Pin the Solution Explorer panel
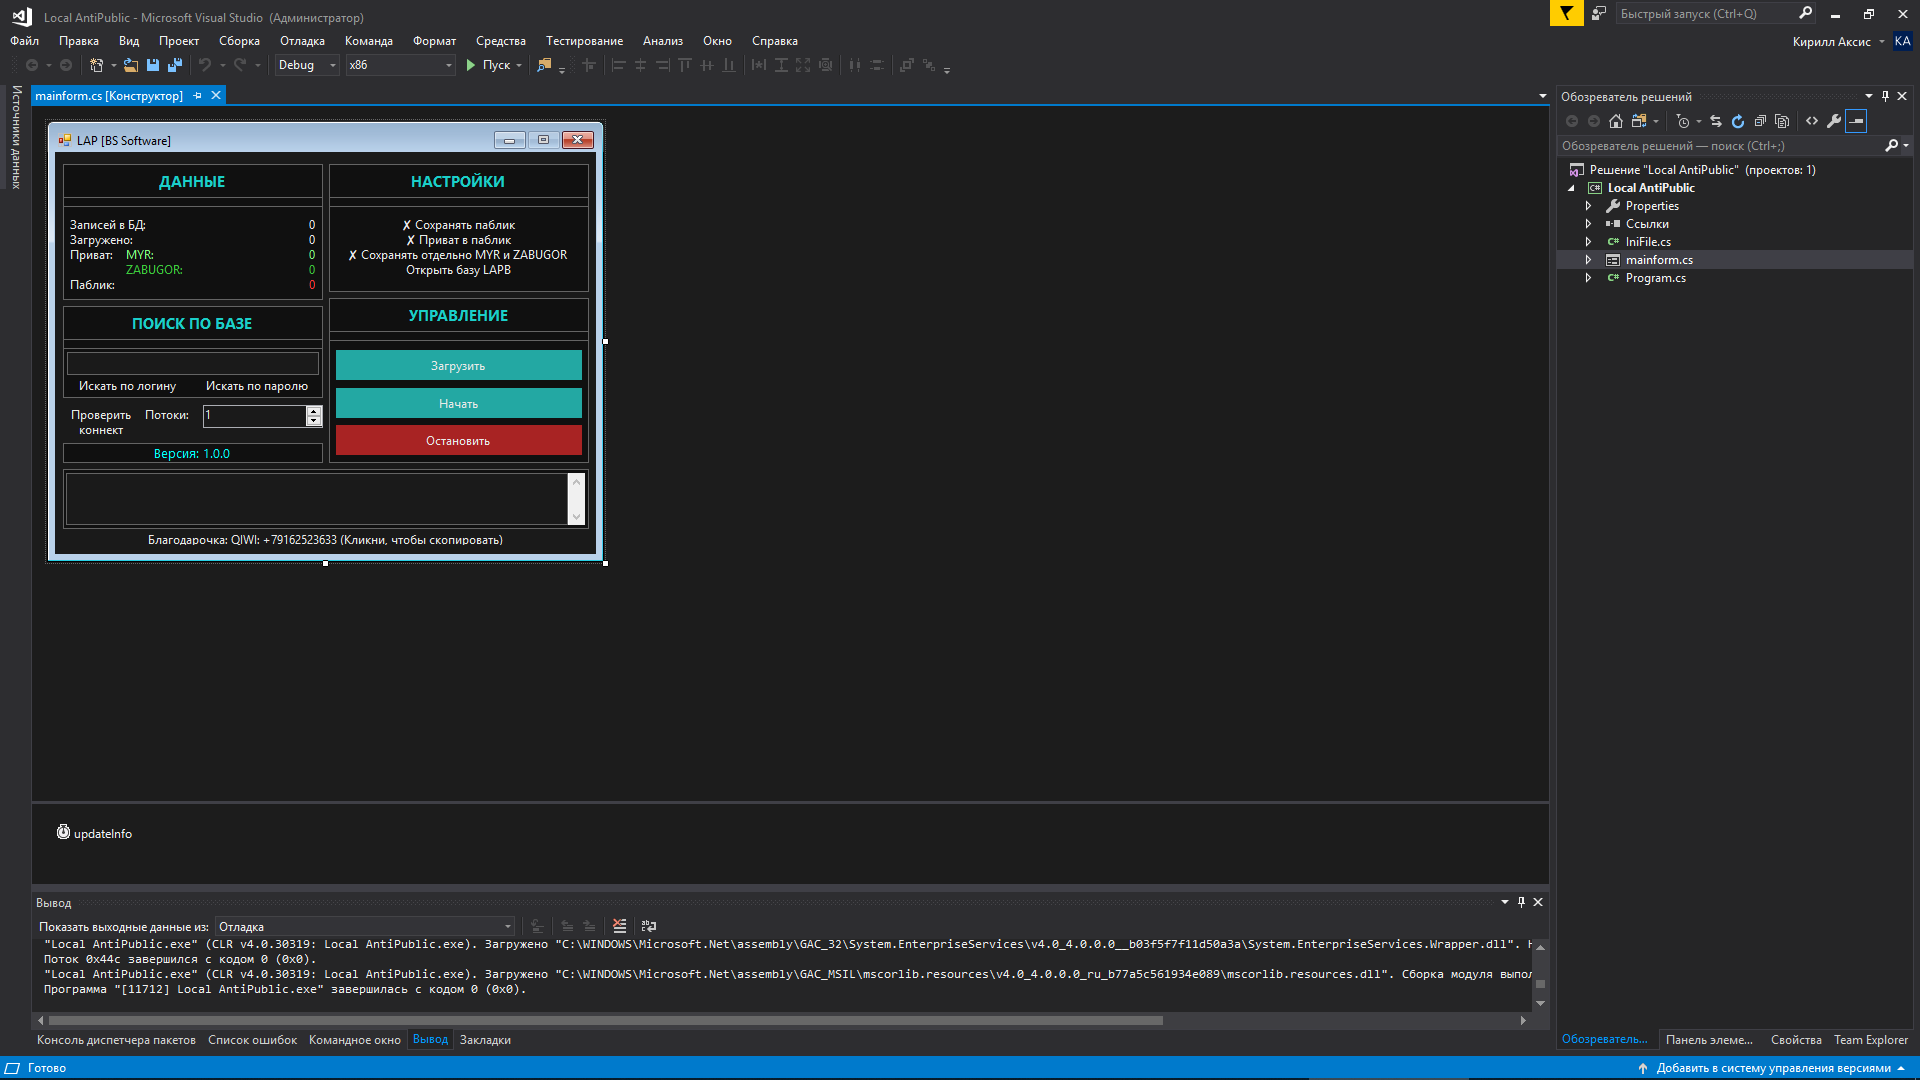This screenshot has height=1080, width=1920. (1885, 96)
